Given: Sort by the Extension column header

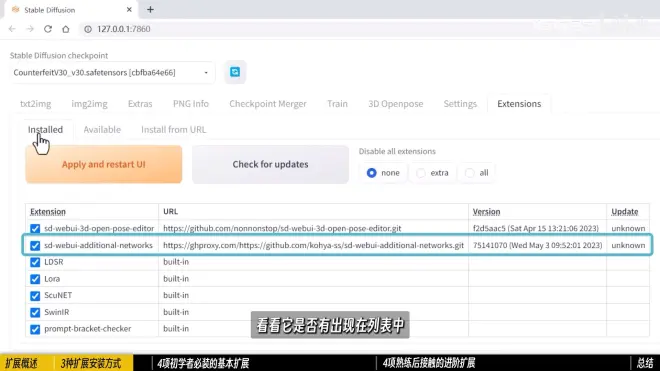Looking at the screenshot, I should [48, 211].
